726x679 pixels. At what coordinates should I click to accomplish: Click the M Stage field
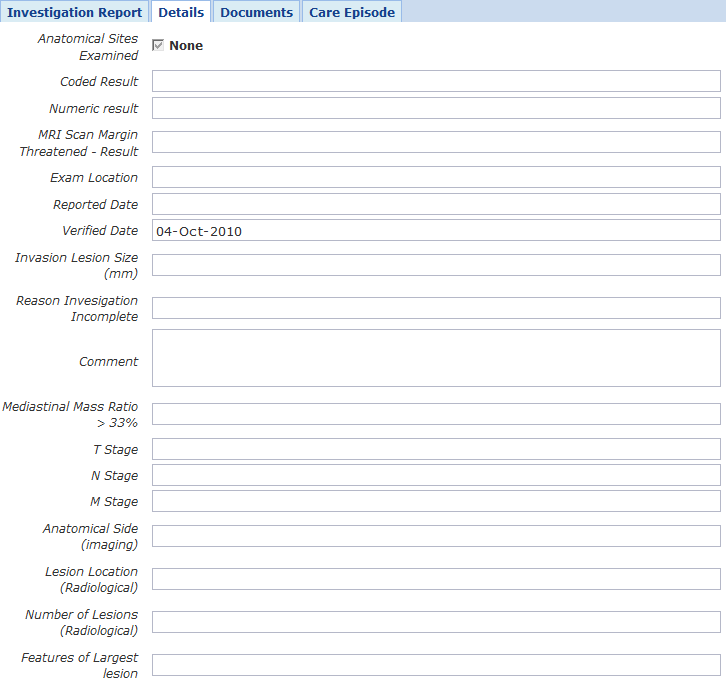[436, 501]
